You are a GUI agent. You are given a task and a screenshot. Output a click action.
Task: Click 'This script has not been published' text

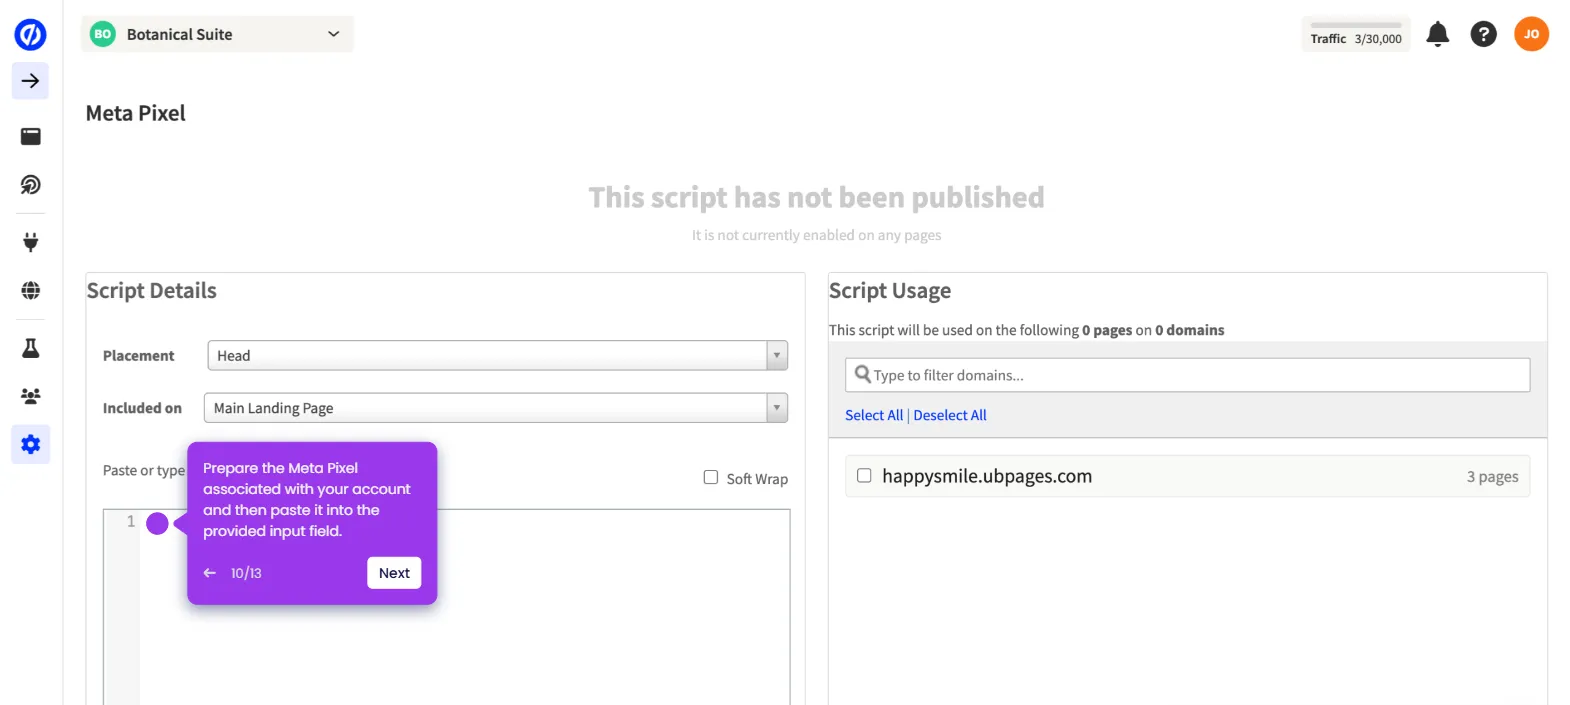[816, 197]
